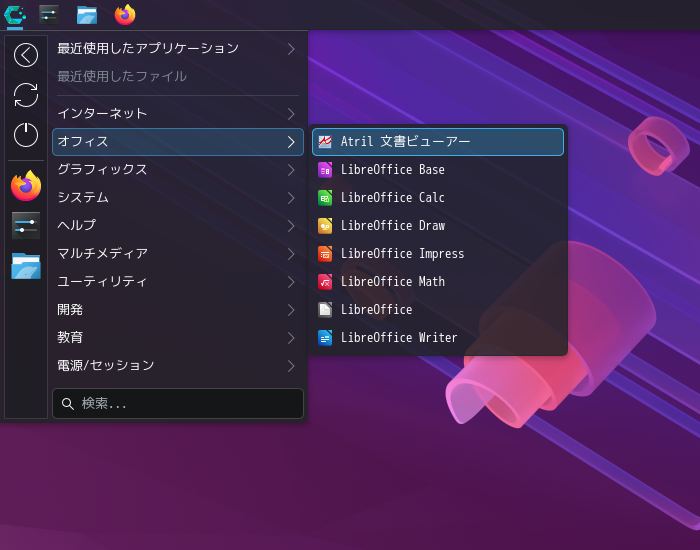Open the settings app from the top panel
Image resolution: width=700 pixels, height=550 pixels.
[x=49, y=15]
